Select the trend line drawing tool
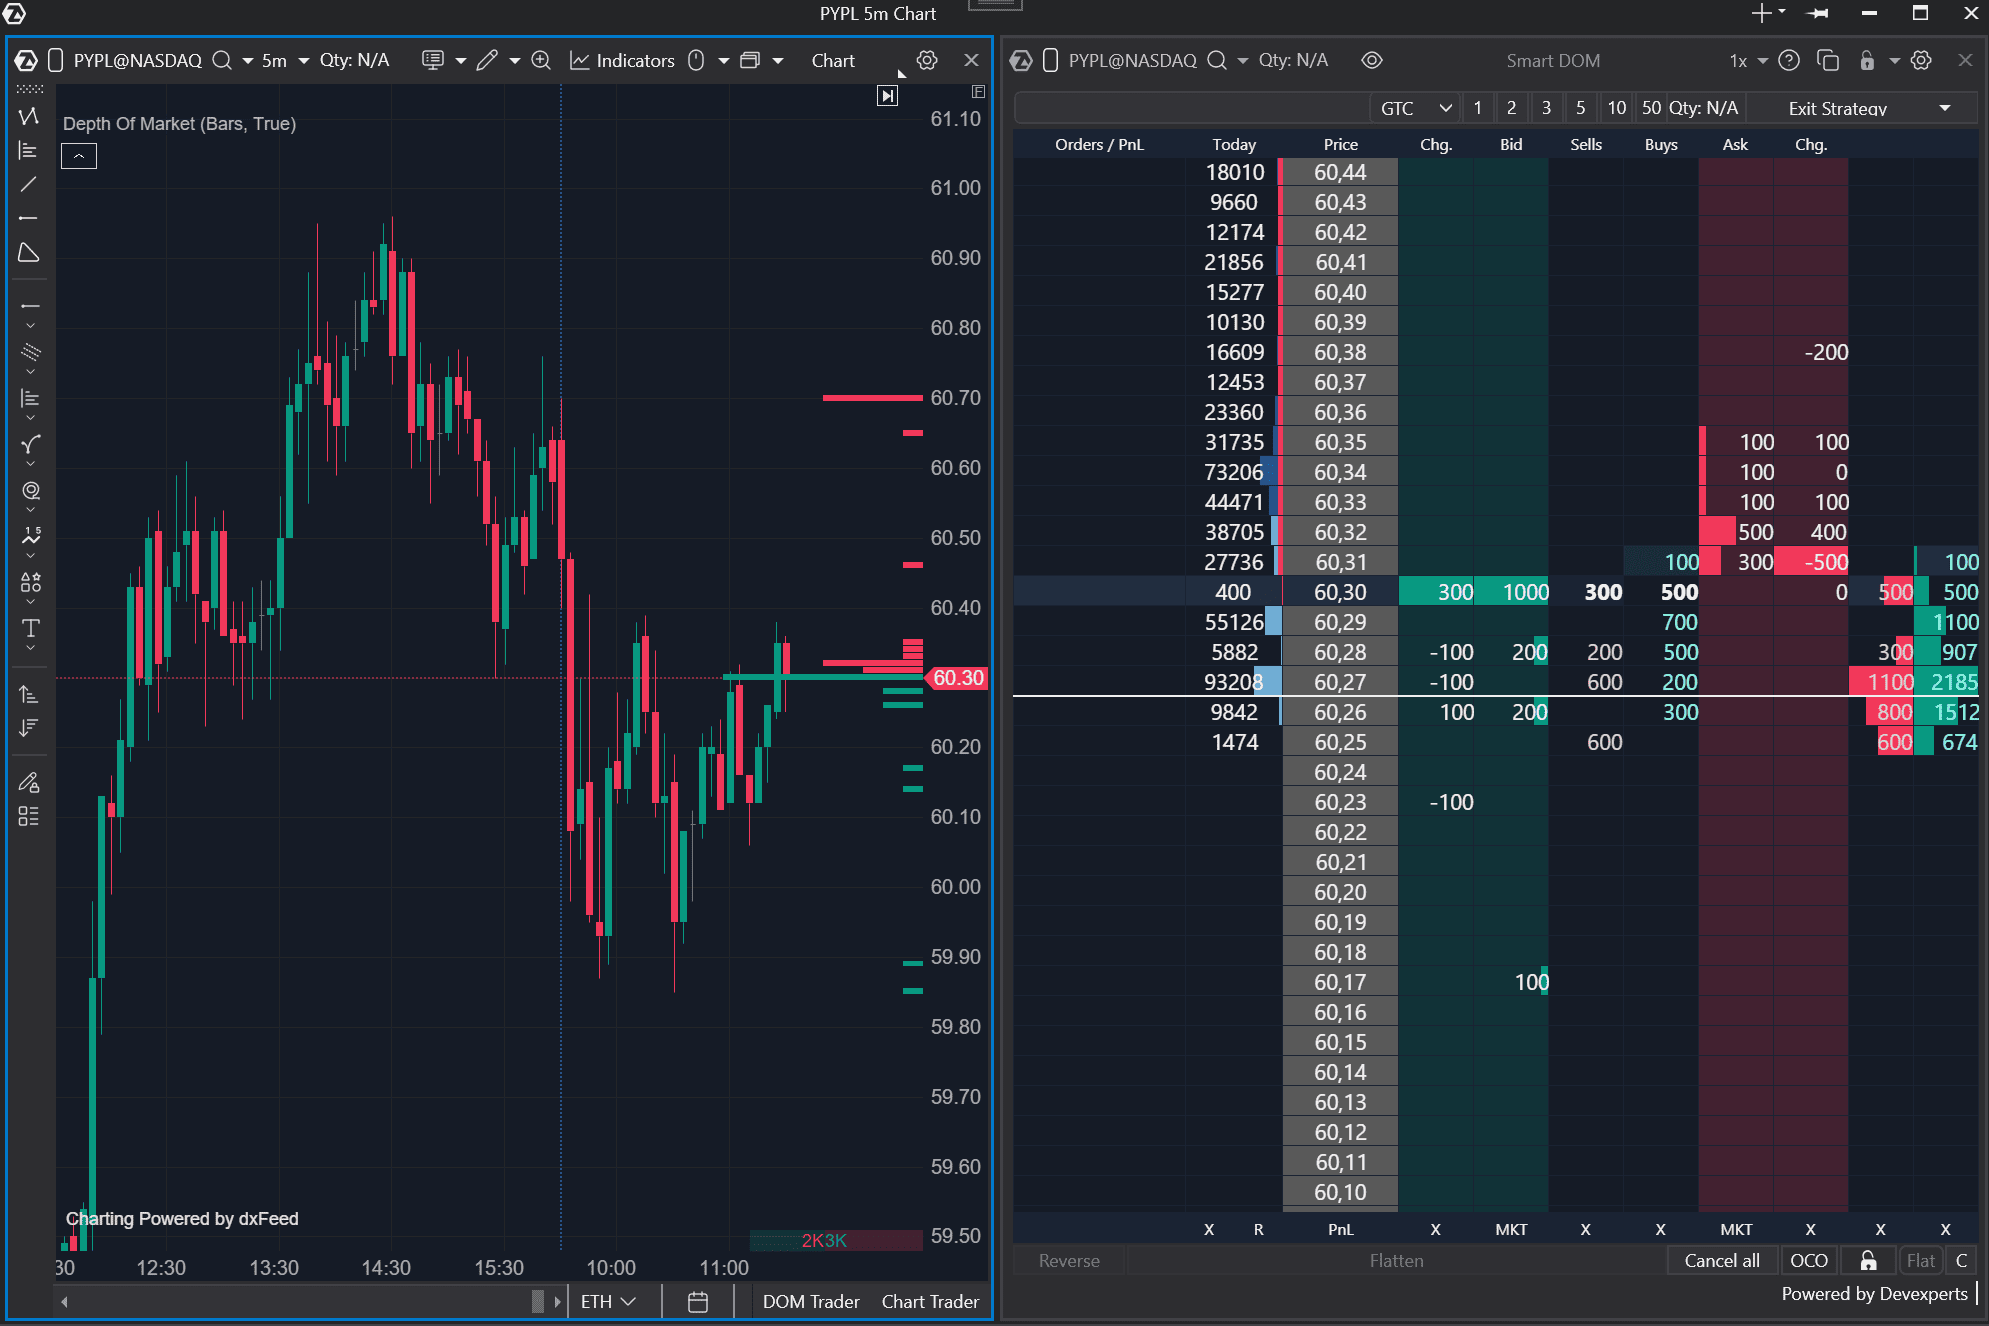 (29, 184)
